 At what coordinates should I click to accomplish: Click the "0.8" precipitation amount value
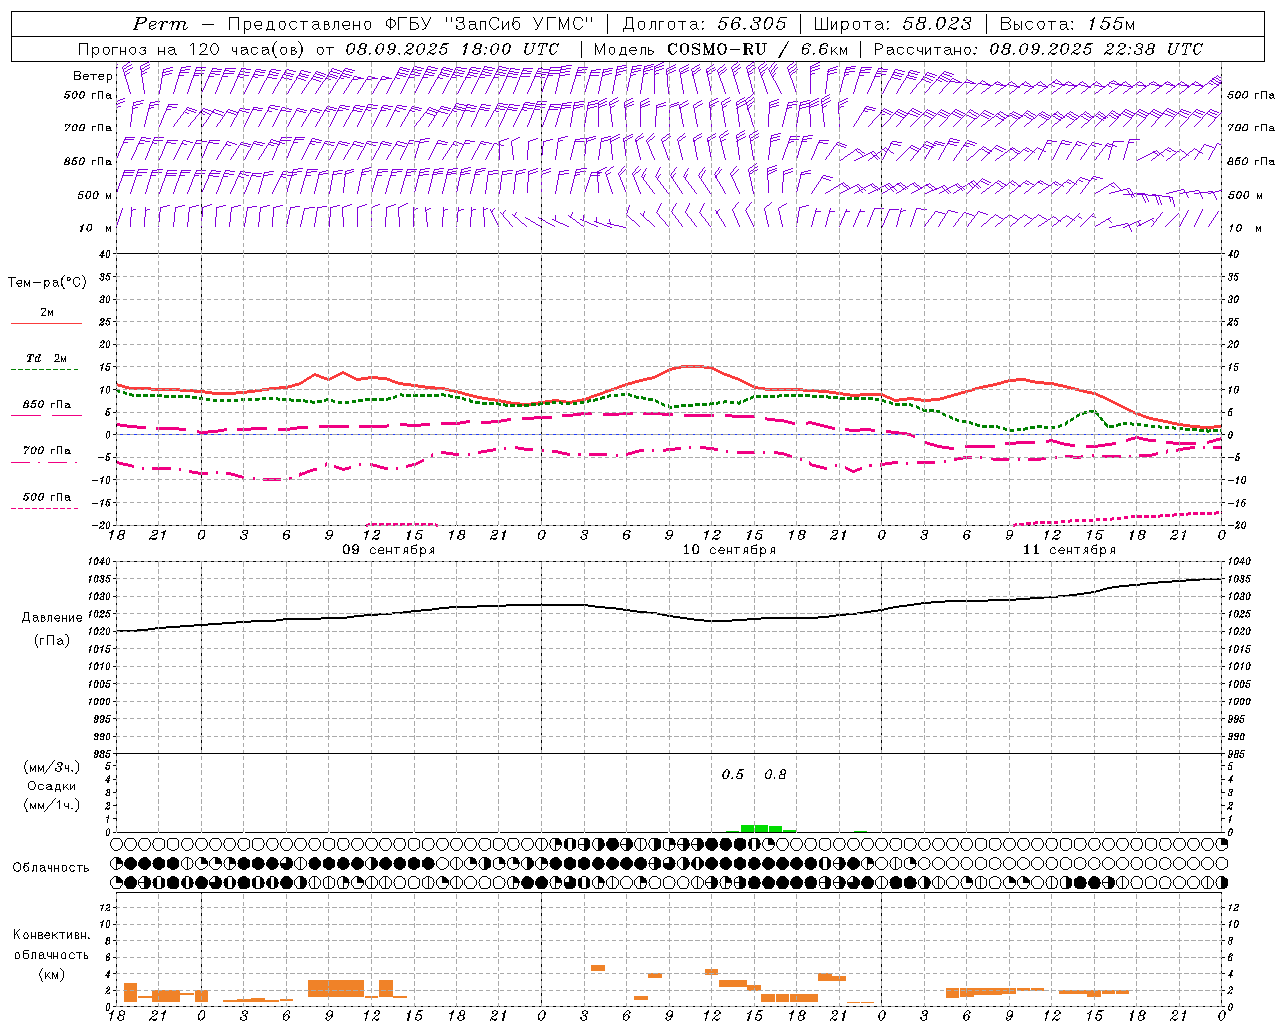coord(775,774)
